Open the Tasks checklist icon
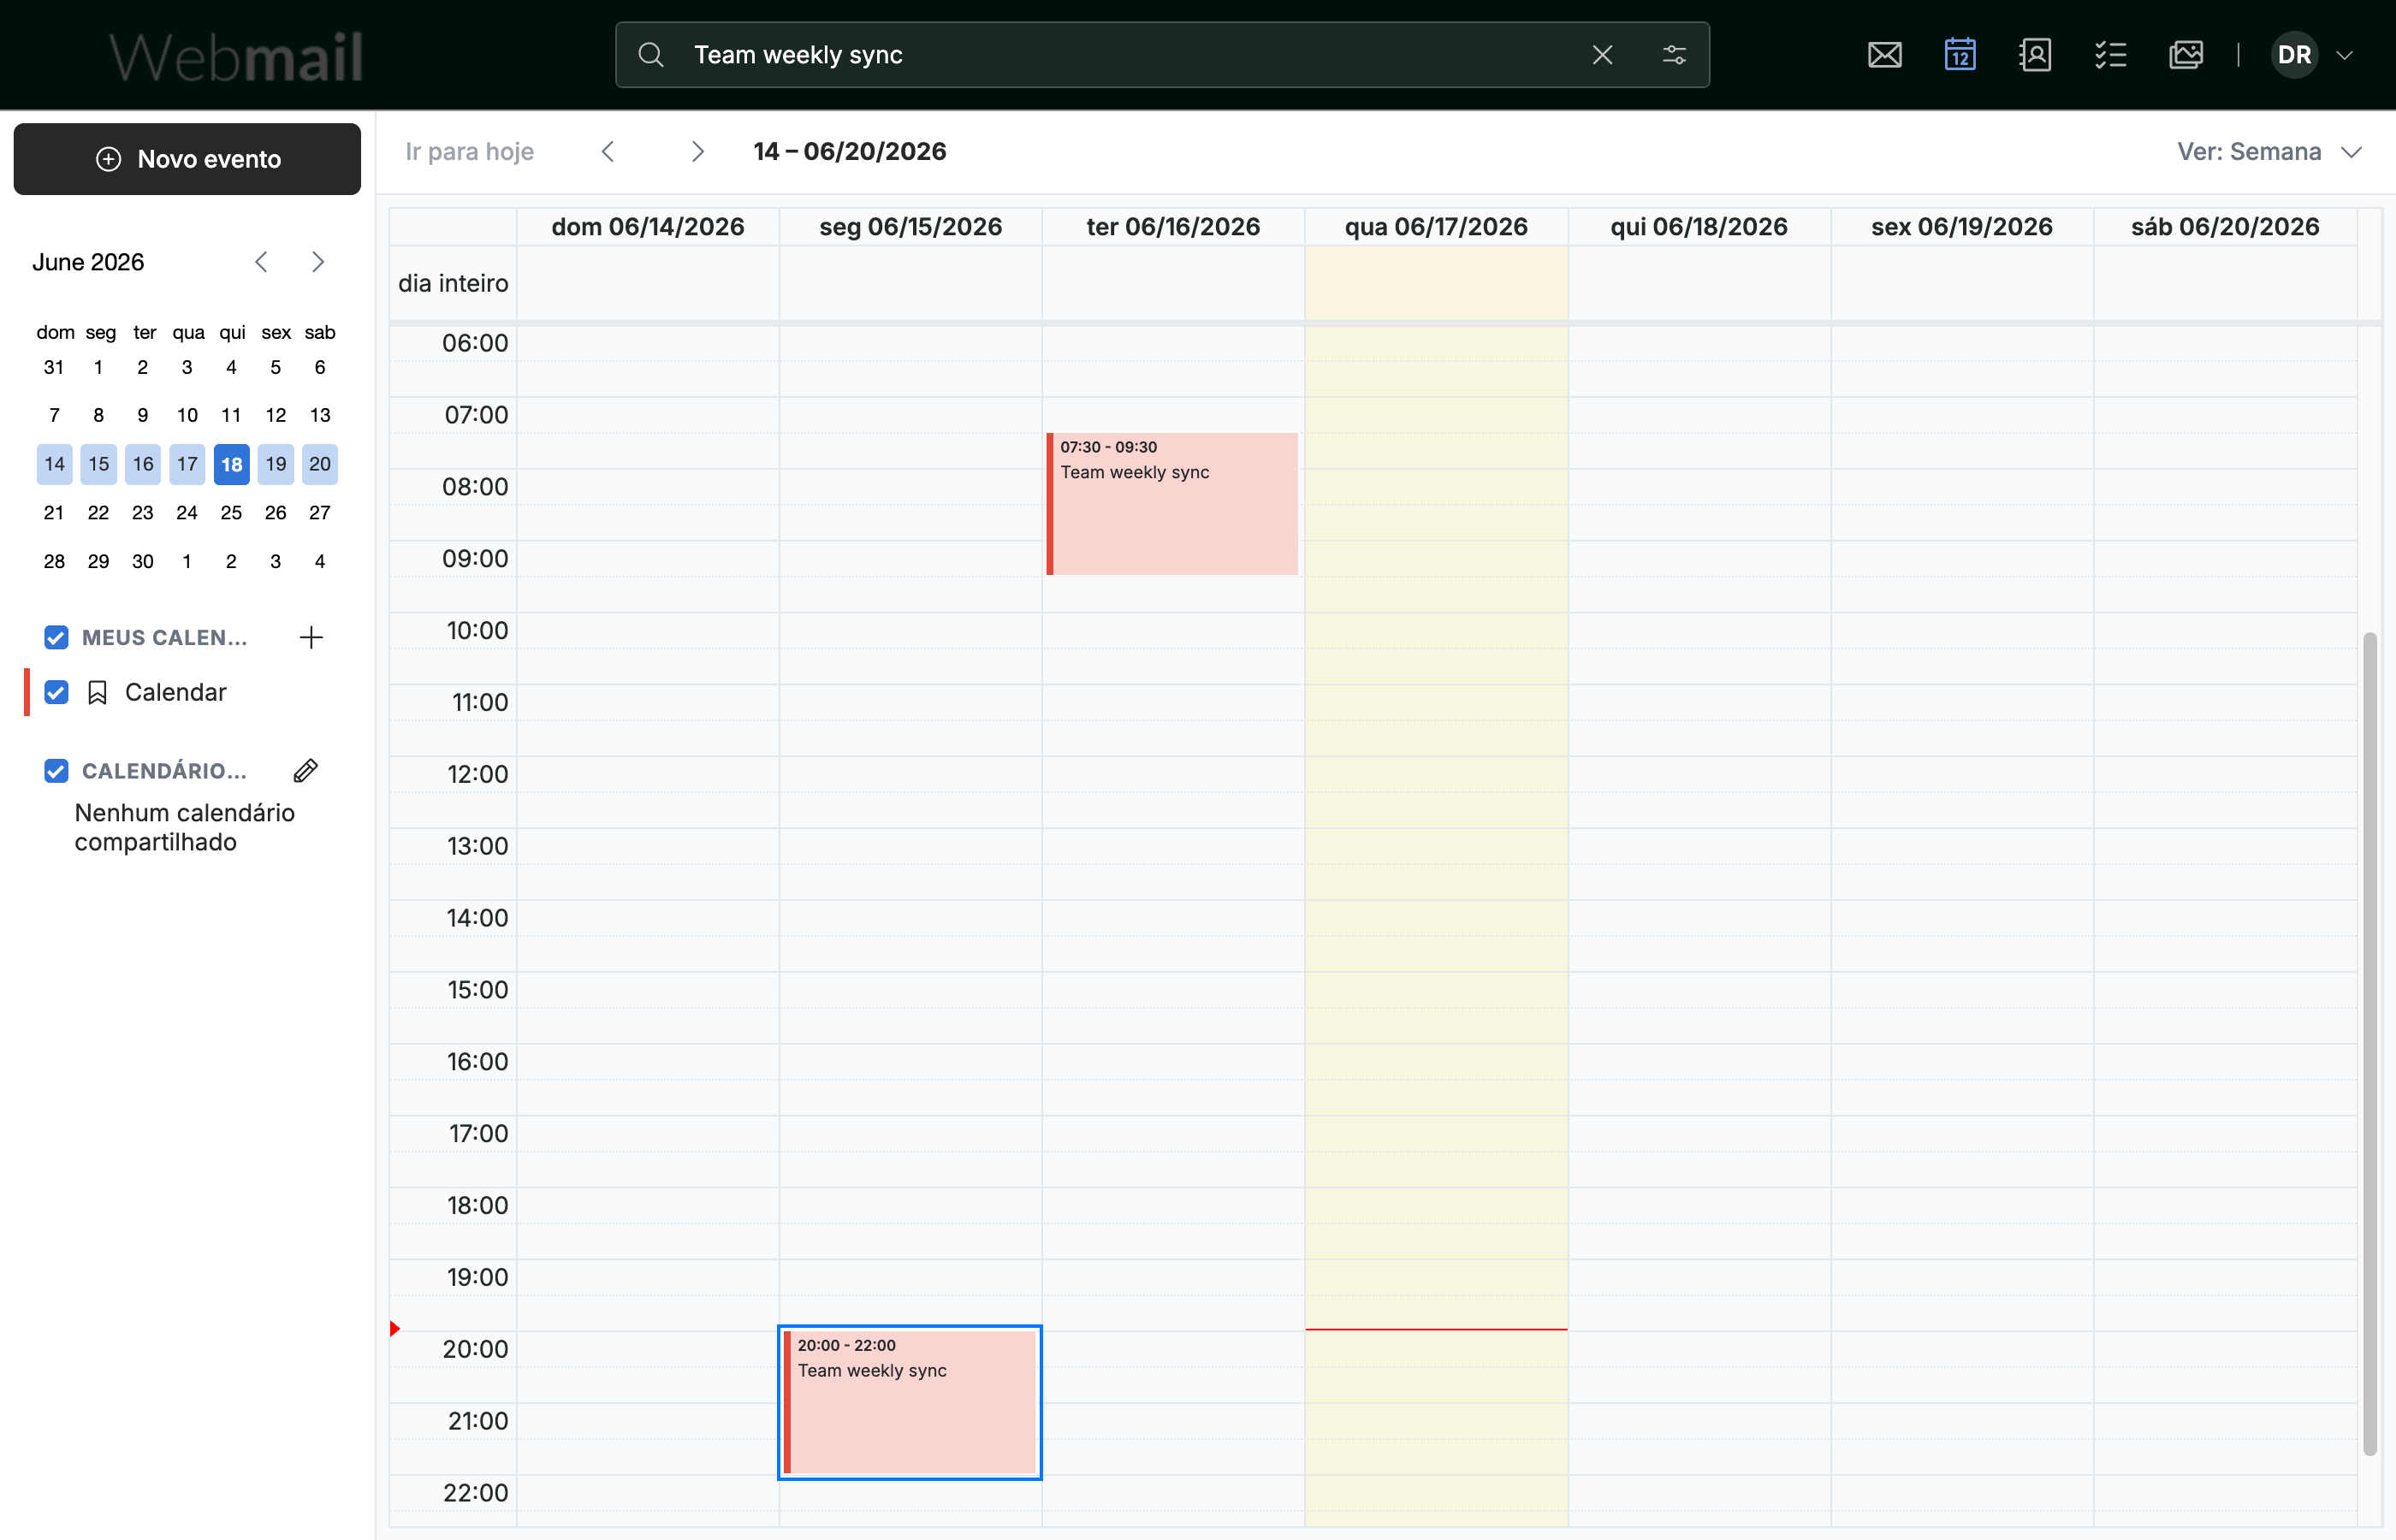Viewport: 2396px width, 1540px height. (2110, 55)
